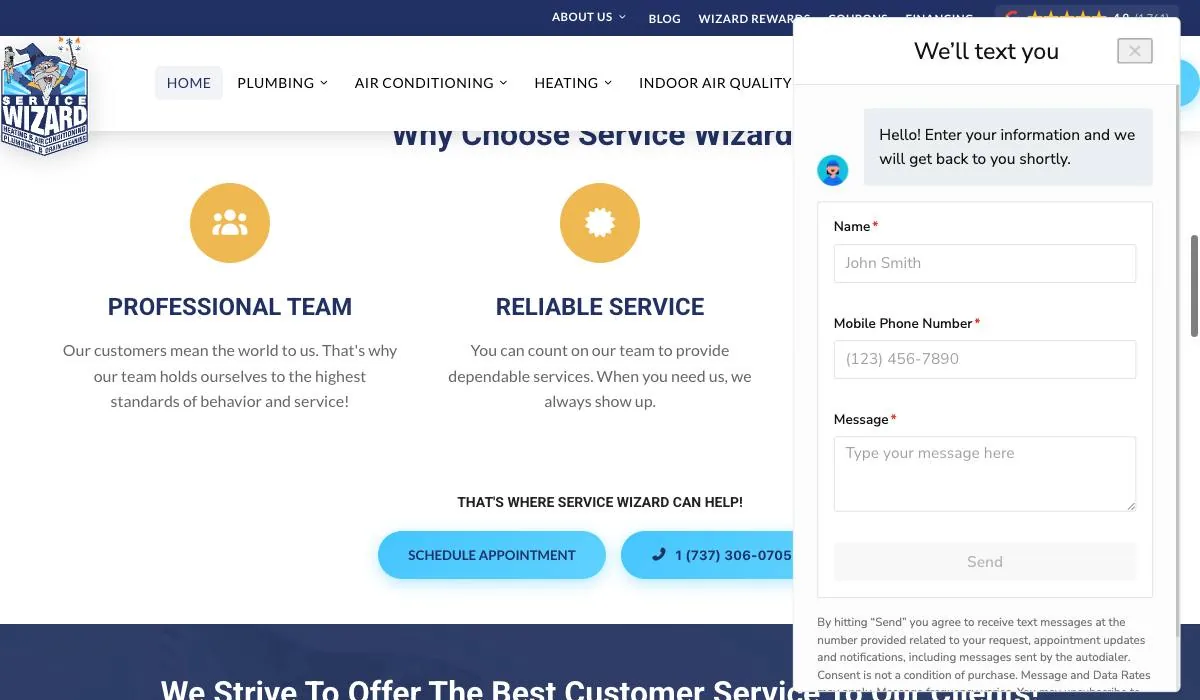Click the Reliable Service badge icon
Screen dimensions: 1200x700
pos(600,223)
